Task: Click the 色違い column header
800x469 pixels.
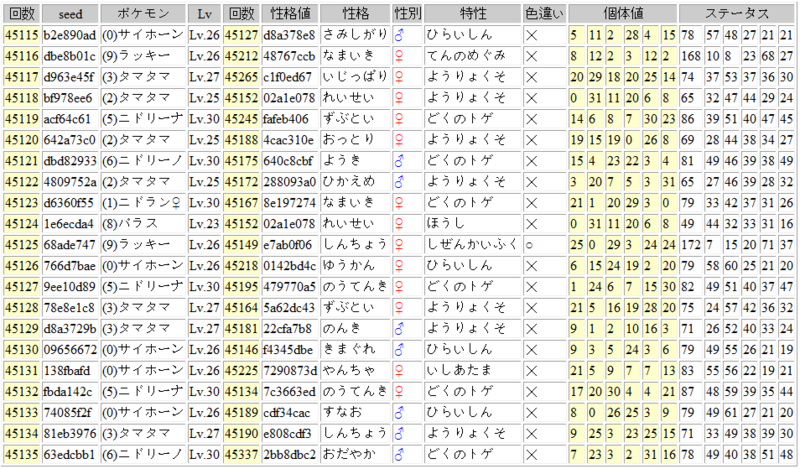Action: [x=545, y=14]
